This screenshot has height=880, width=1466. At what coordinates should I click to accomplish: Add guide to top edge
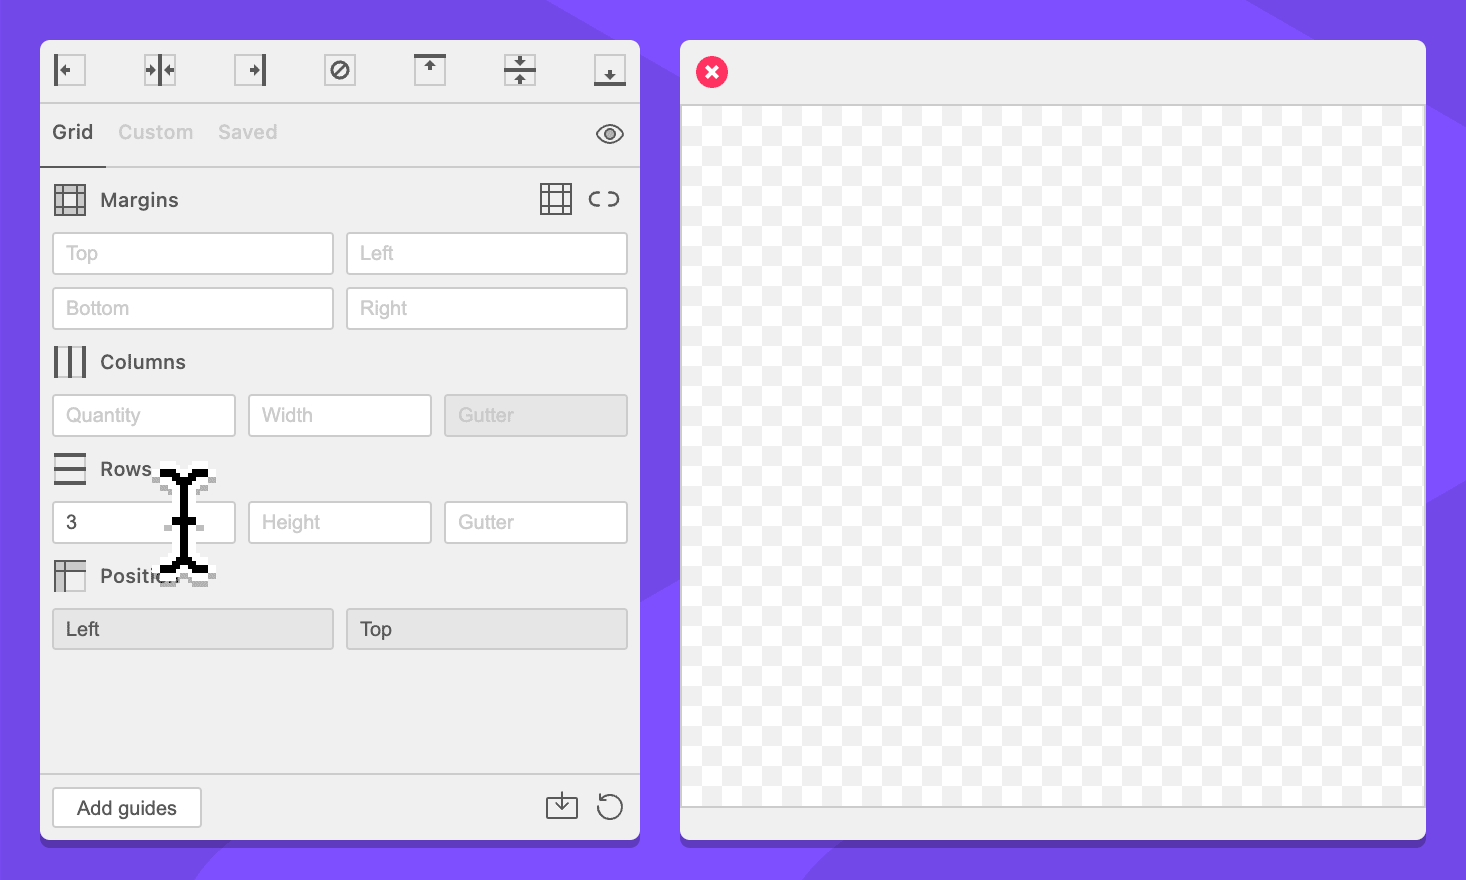coord(430,70)
